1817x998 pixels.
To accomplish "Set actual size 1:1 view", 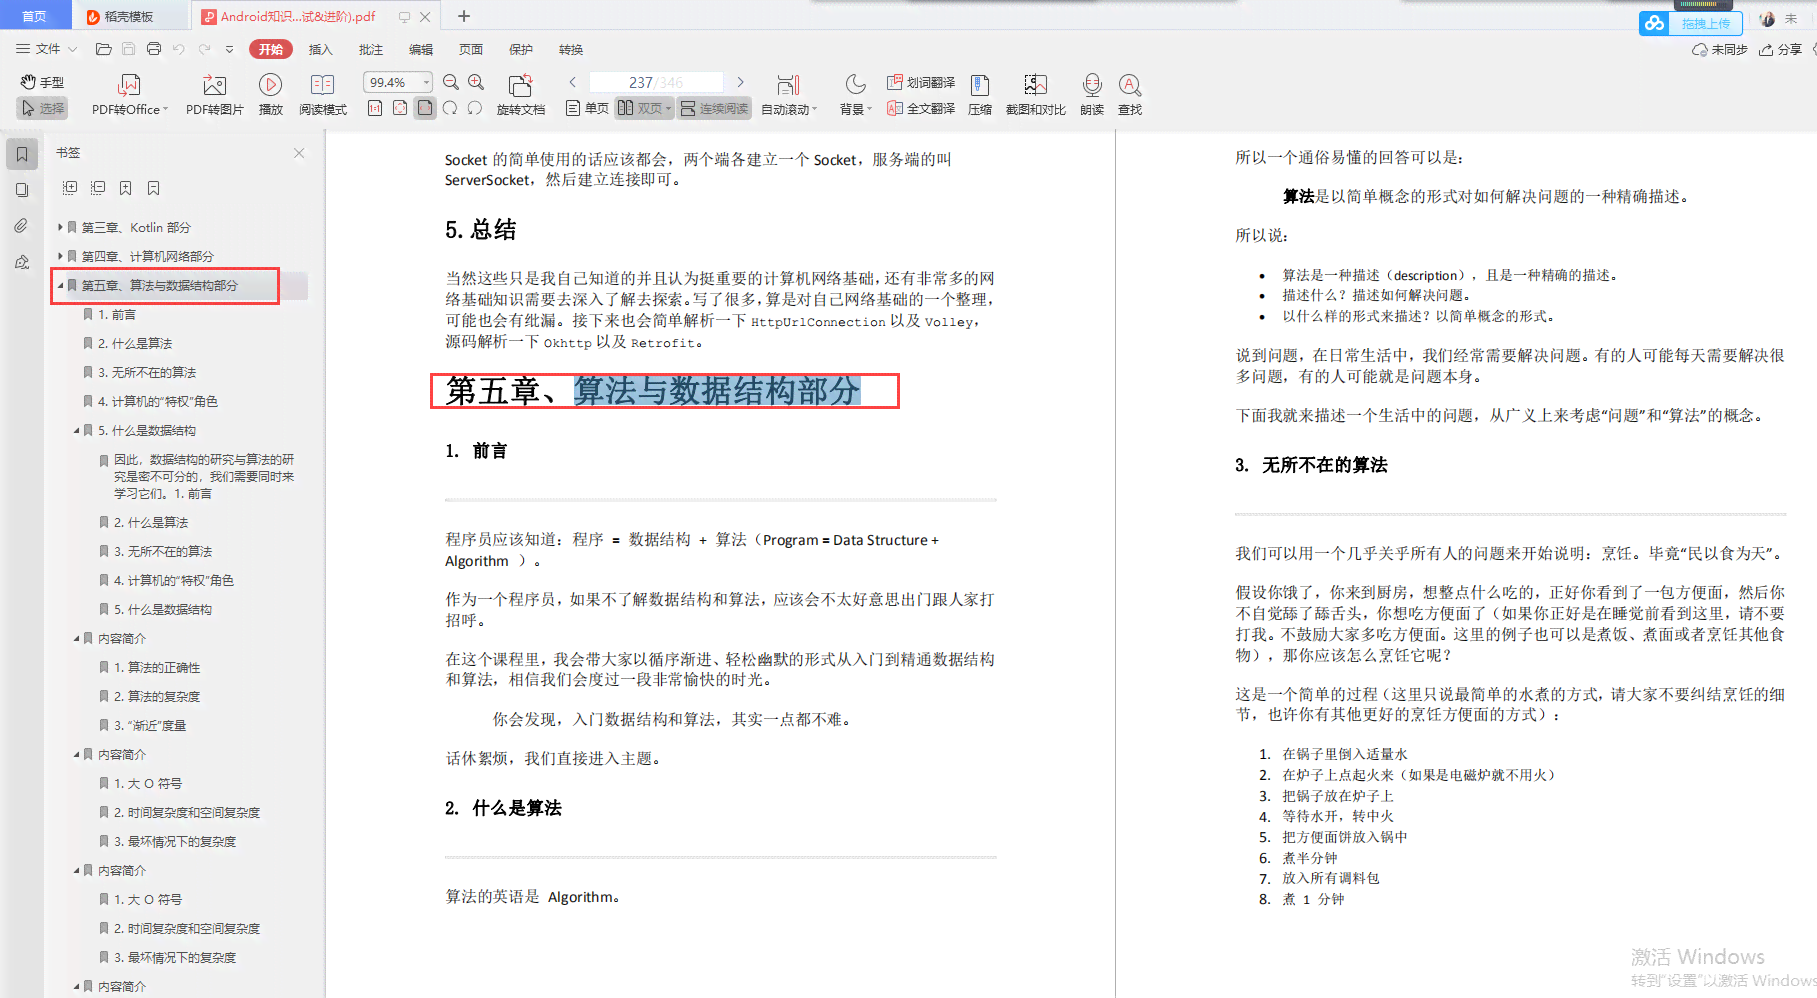I will tap(374, 108).
